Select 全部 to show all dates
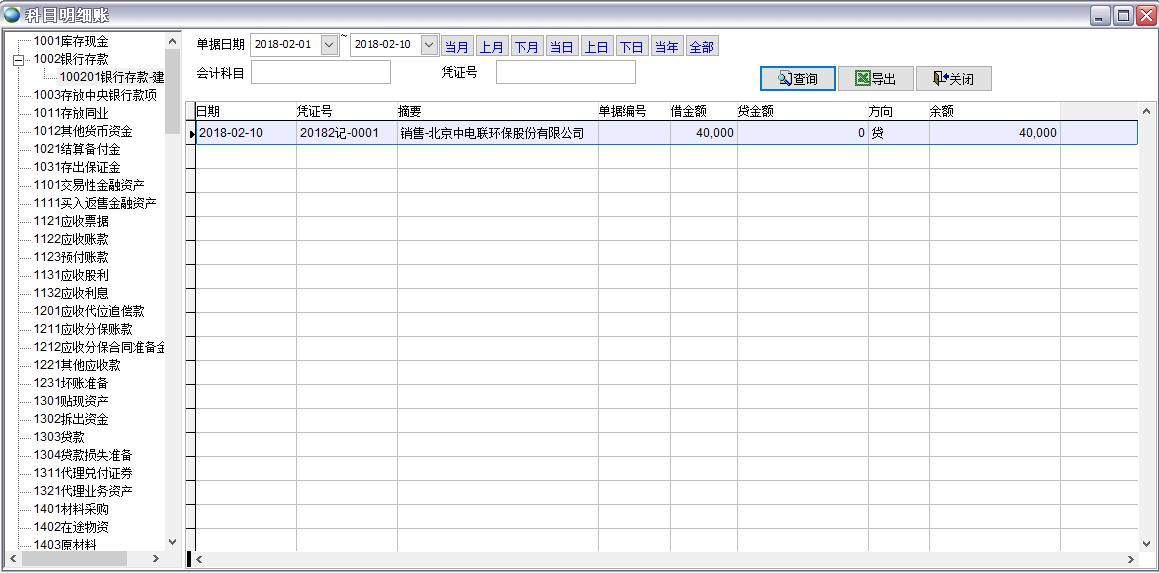This screenshot has width=1159, height=573. coord(701,47)
